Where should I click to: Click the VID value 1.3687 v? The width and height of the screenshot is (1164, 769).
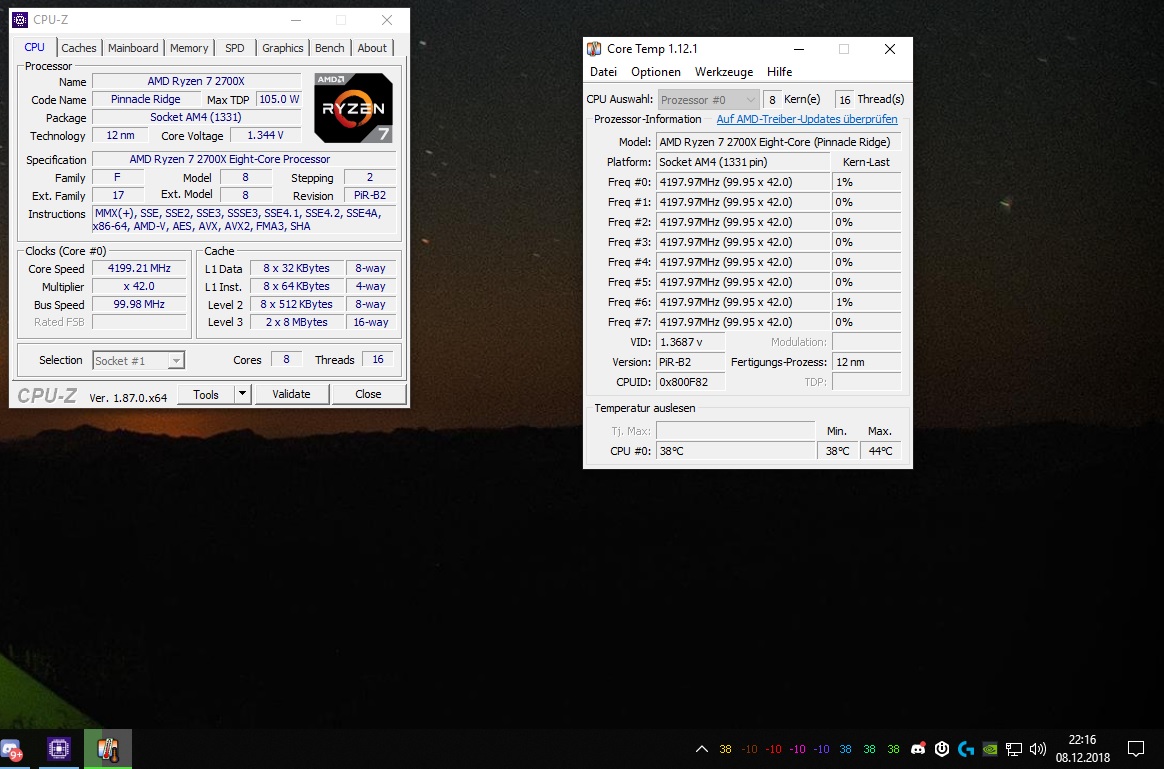pyautogui.click(x=690, y=342)
